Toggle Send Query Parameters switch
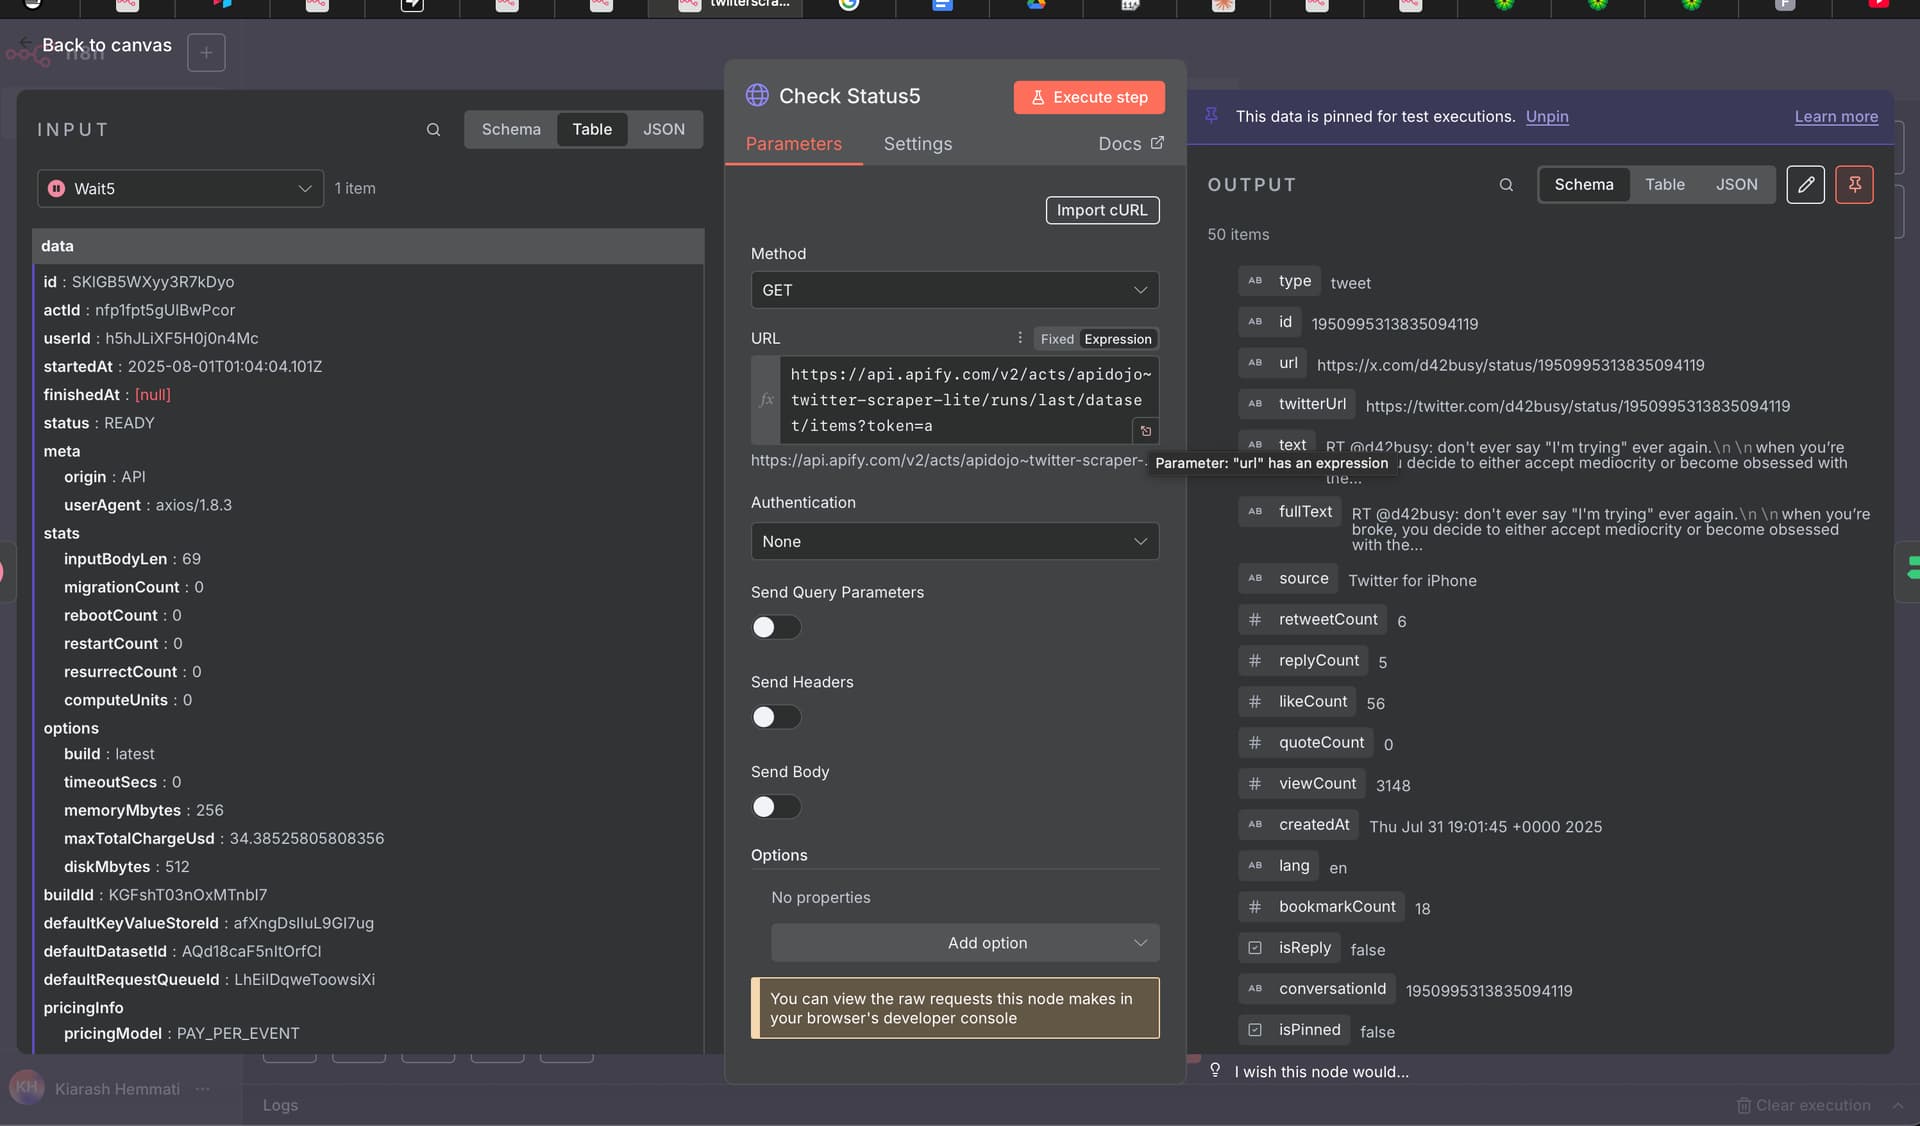This screenshot has height=1126, width=1920. tap(776, 627)
